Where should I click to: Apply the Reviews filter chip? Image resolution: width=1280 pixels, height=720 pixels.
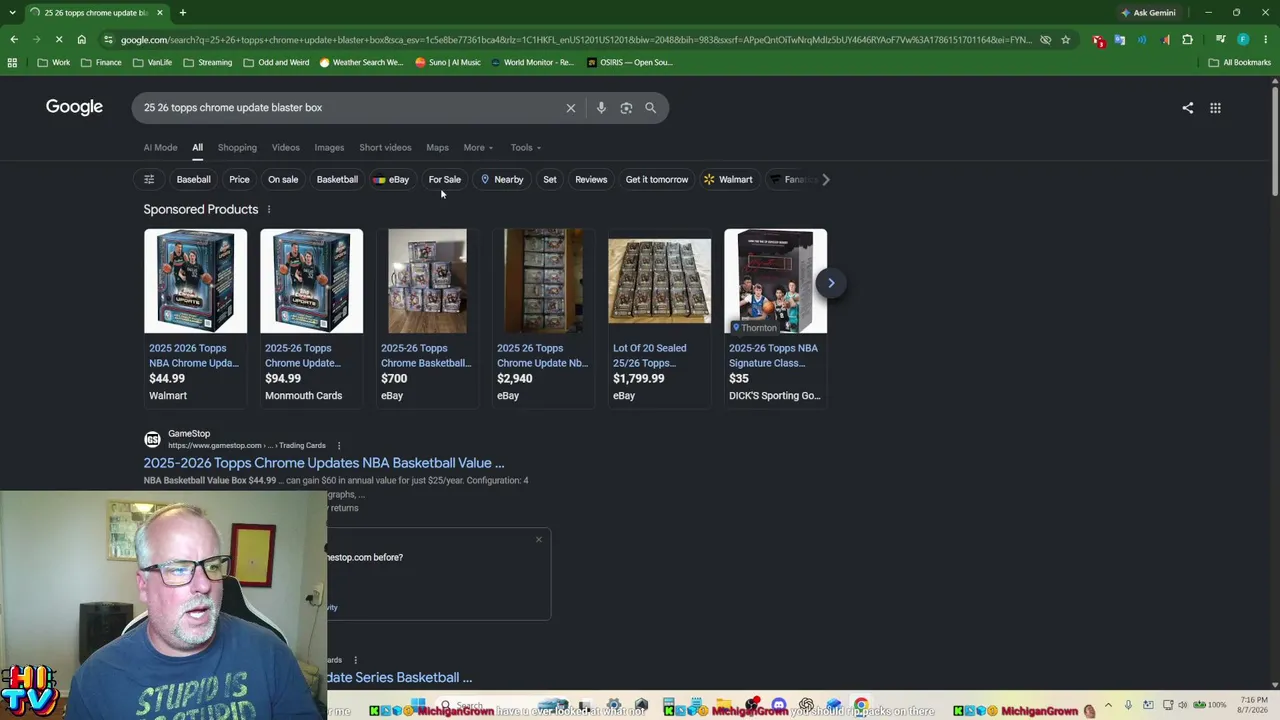coord(591,179)
